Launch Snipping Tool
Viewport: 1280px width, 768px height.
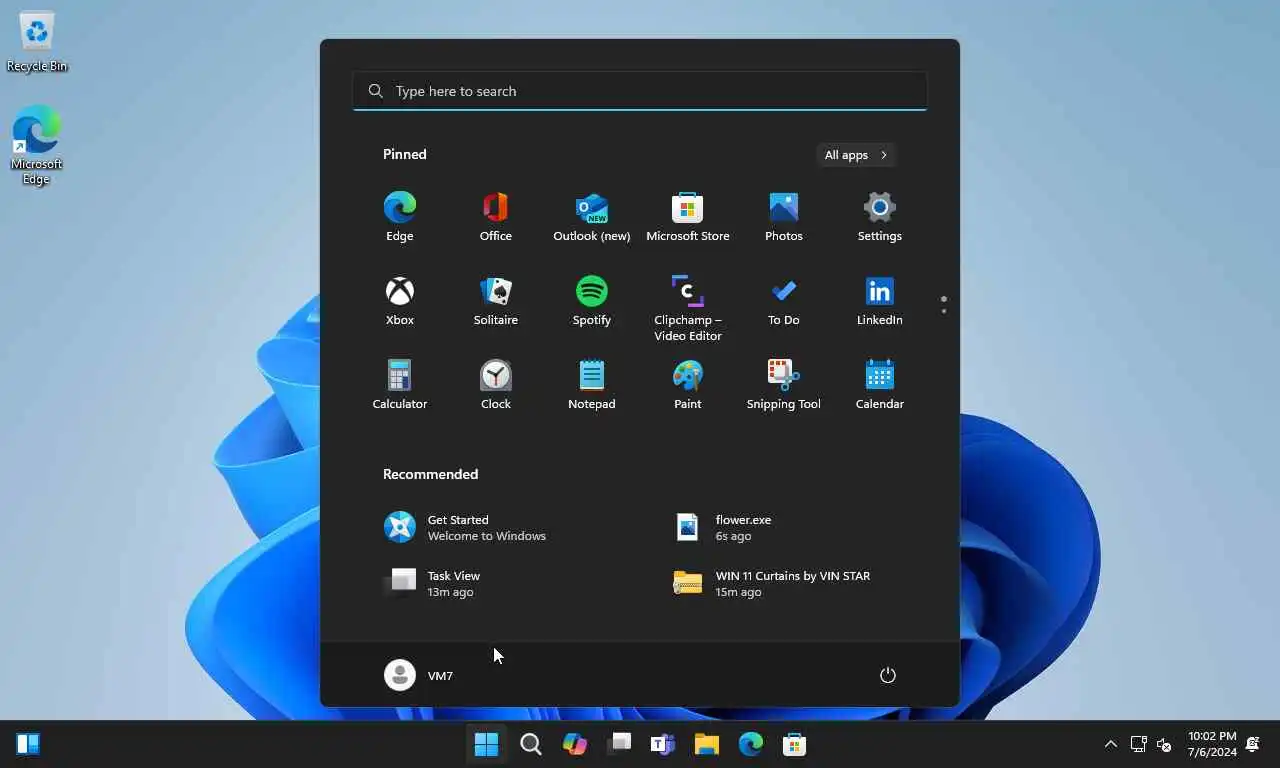pyautogui.click(x=783, y=385)
